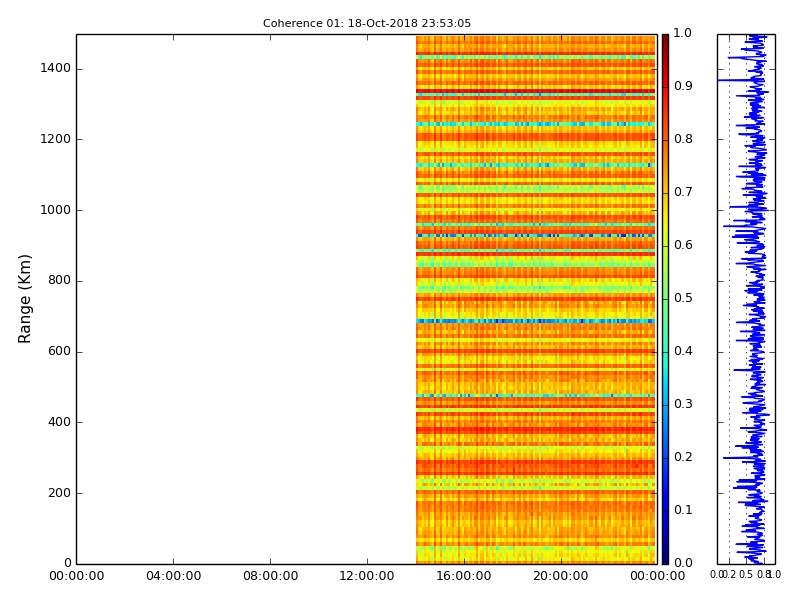Click the colorbar 0.0 label
800x600 pixels.
coord(683,563)
